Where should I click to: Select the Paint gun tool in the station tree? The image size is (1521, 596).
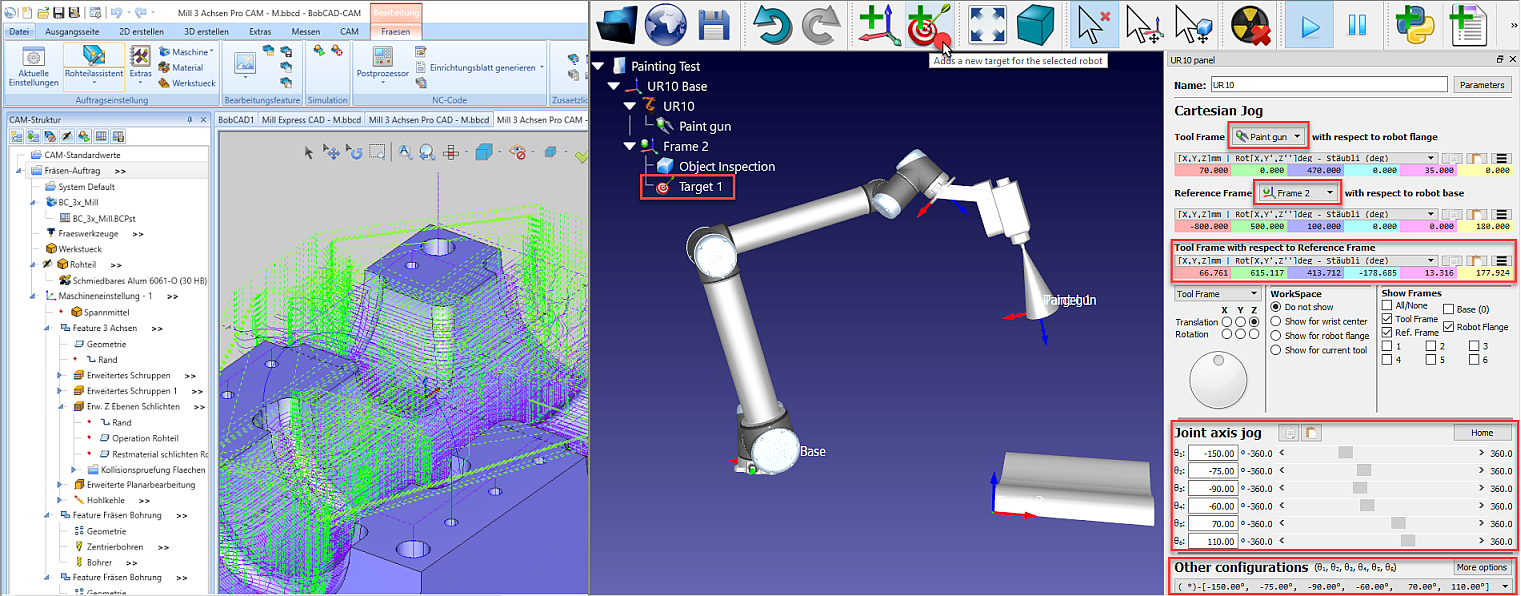coord(706,128)
